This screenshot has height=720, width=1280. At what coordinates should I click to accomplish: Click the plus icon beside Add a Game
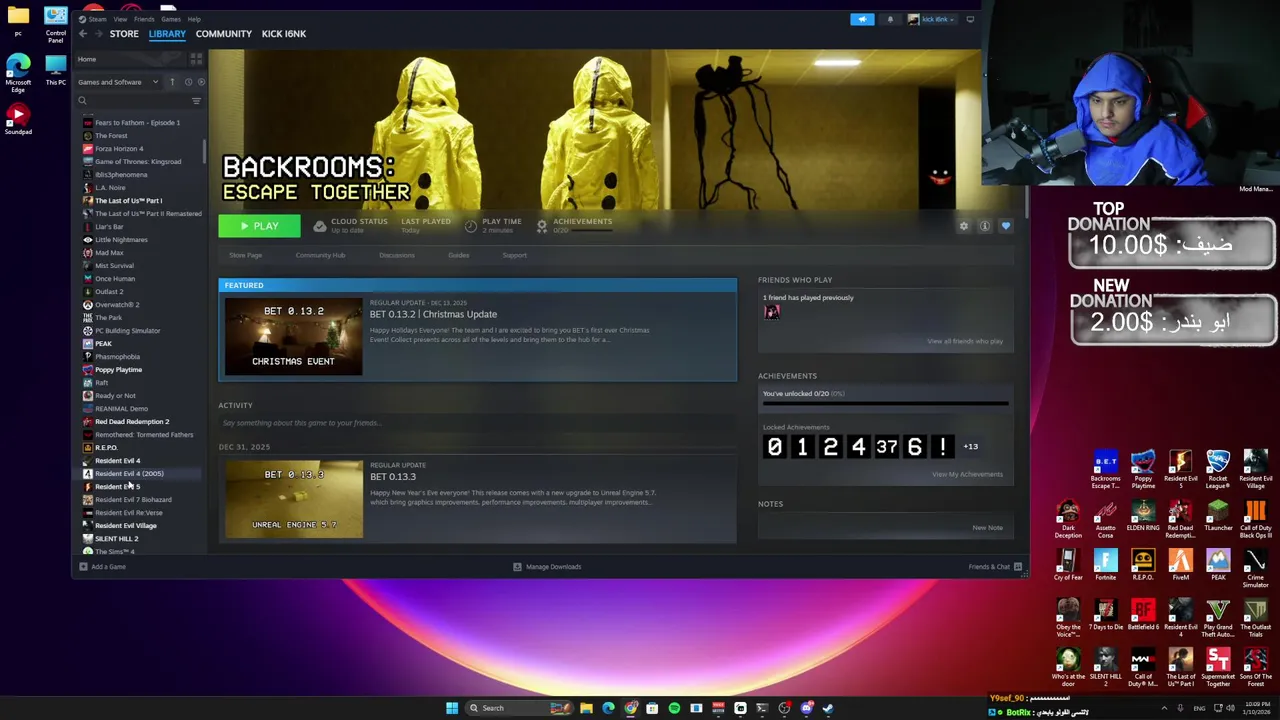point(83,567)
